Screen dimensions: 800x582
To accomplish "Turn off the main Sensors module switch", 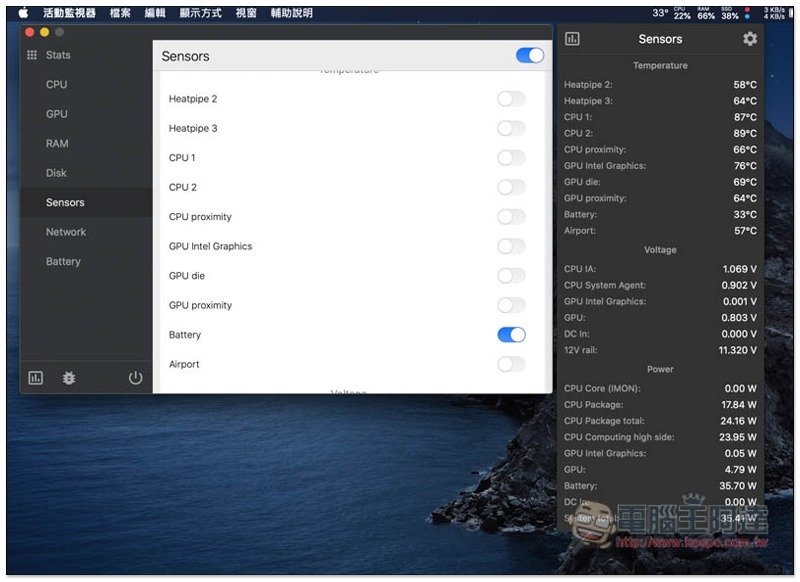I will coord(530,56).
